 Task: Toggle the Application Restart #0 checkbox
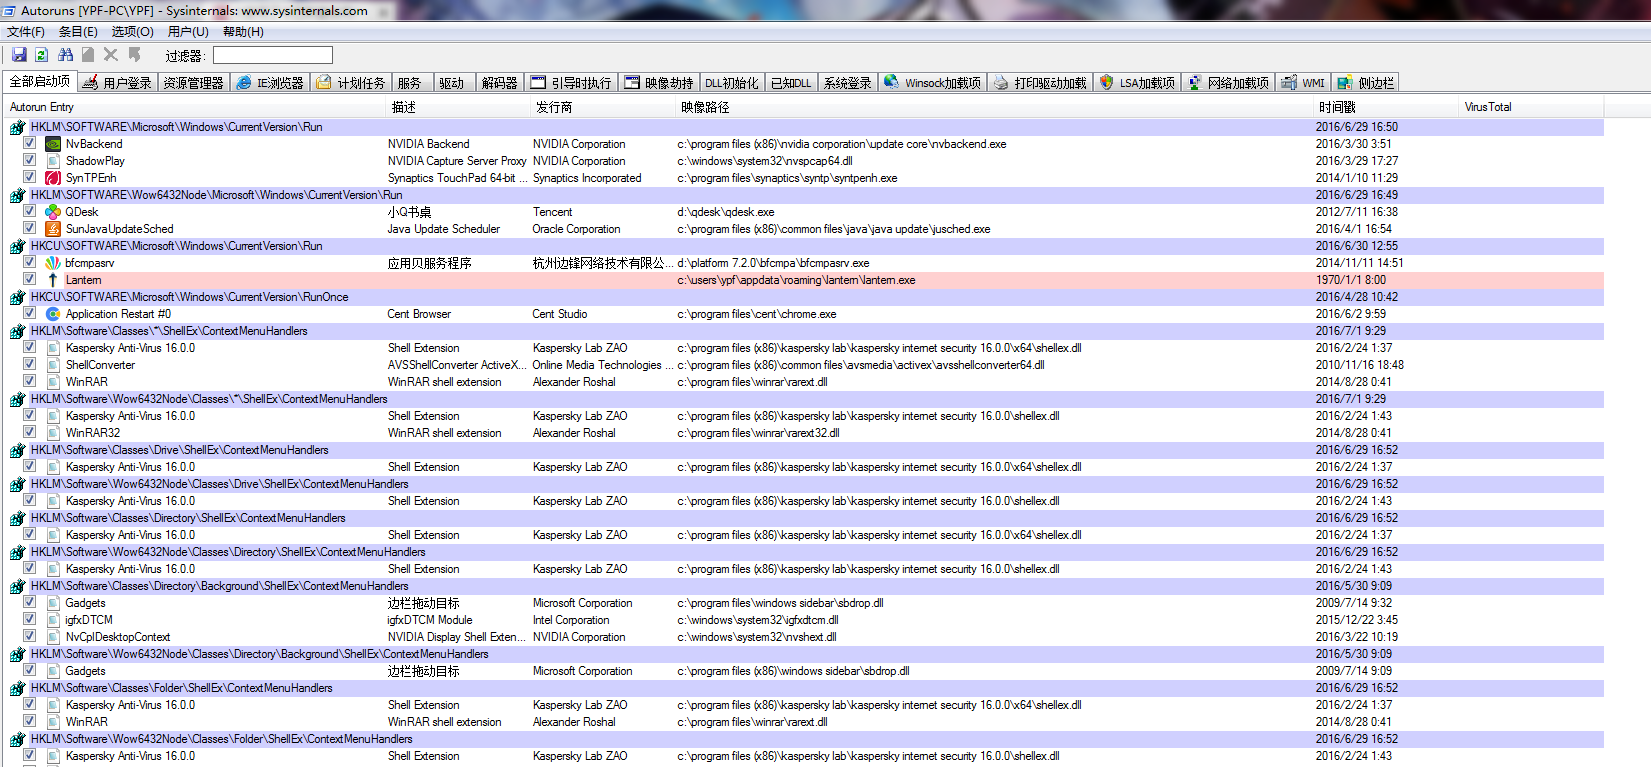30,313
